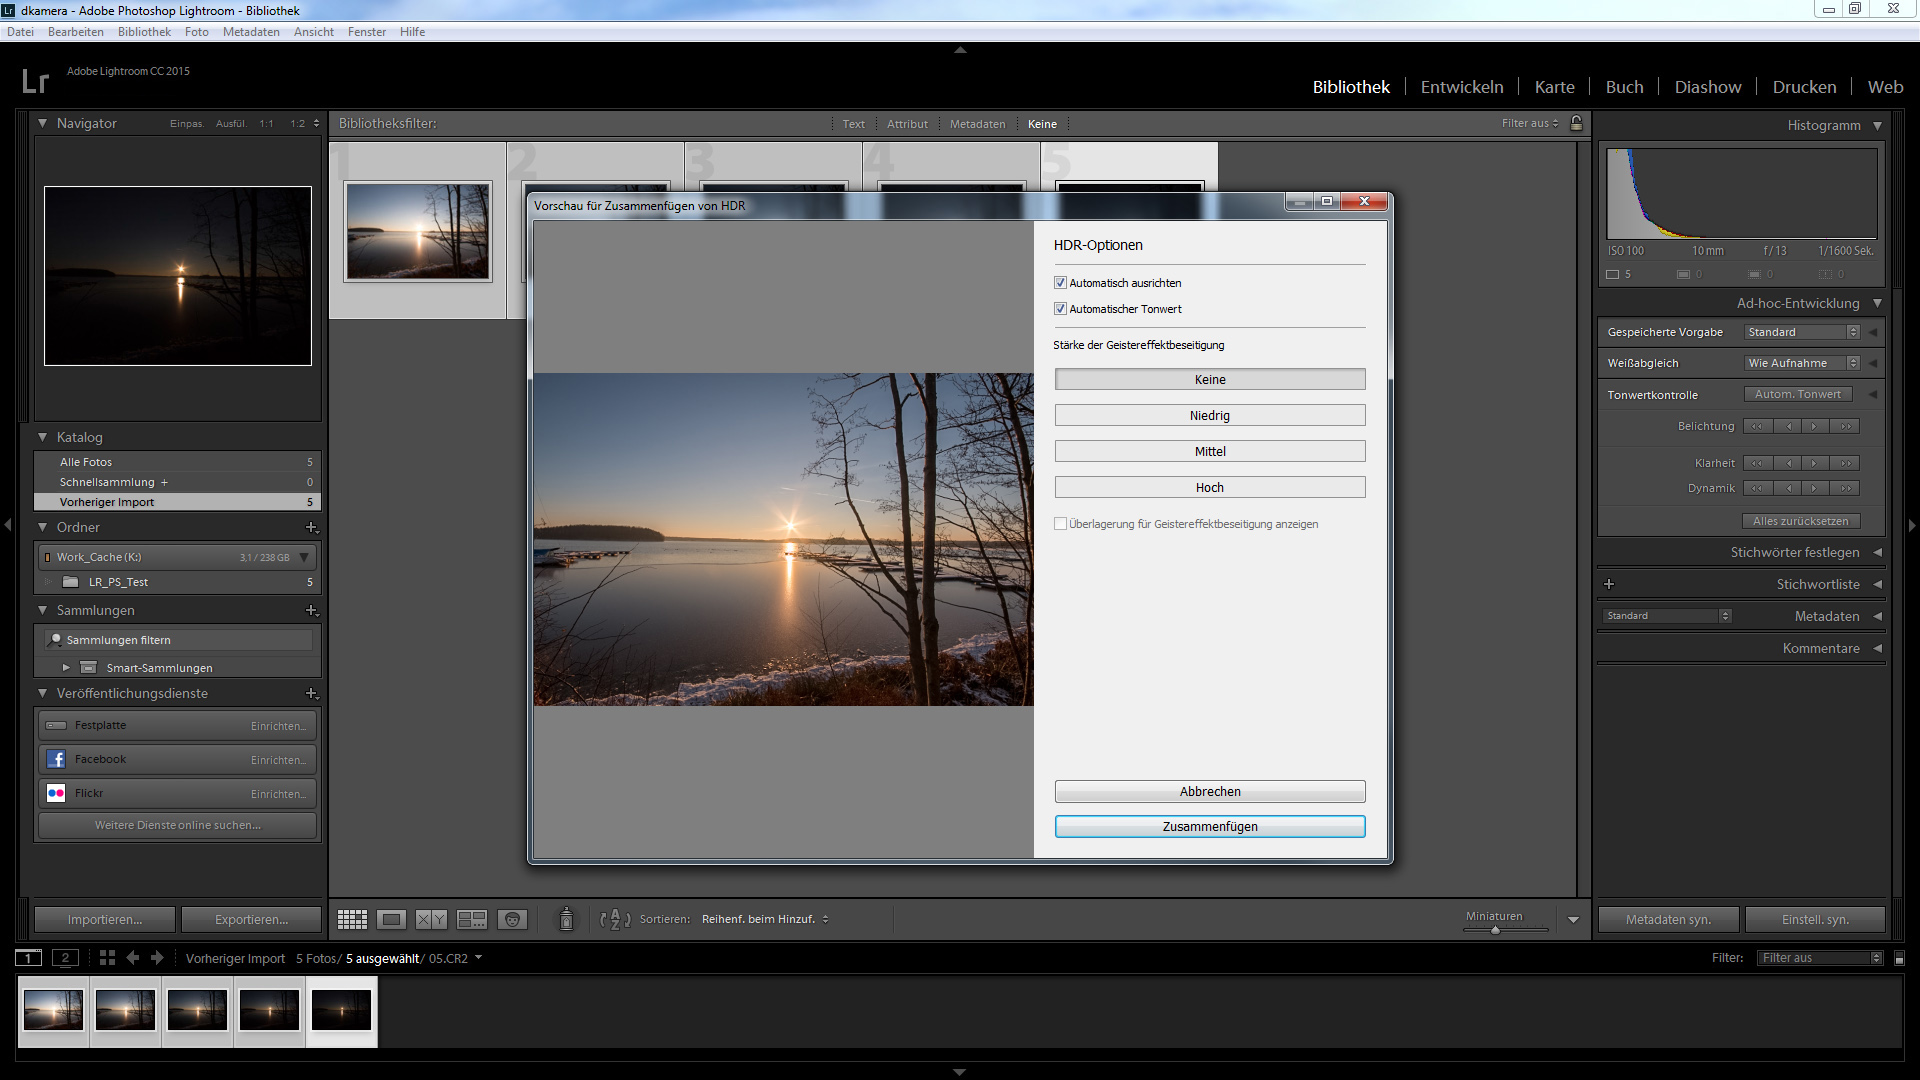
Task: Hide left panel group arrow
Action: click(x=8, y=524)
